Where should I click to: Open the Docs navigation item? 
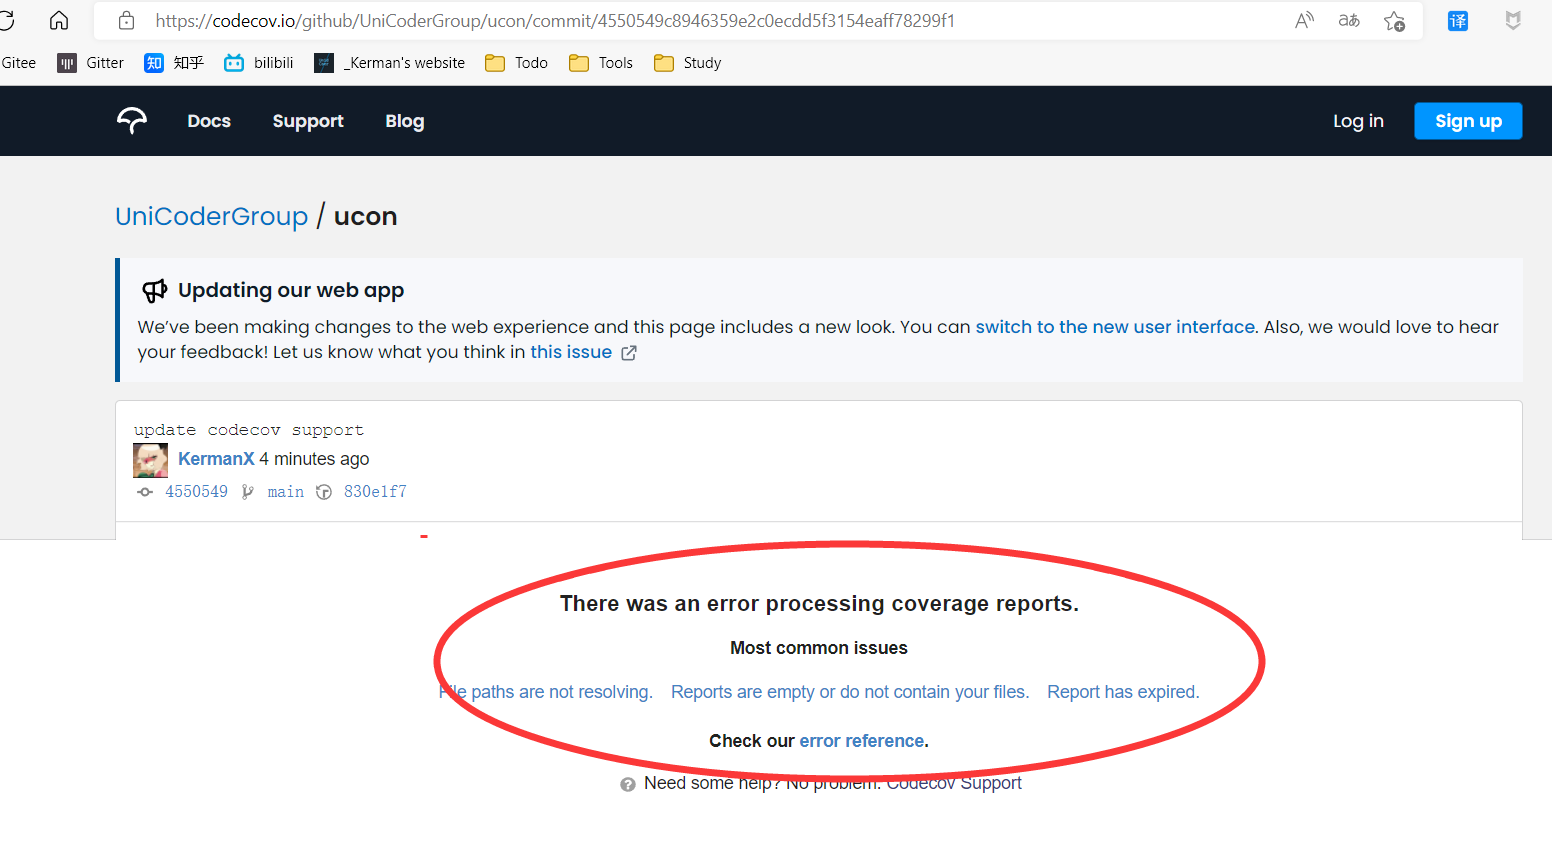pos(208,120)
